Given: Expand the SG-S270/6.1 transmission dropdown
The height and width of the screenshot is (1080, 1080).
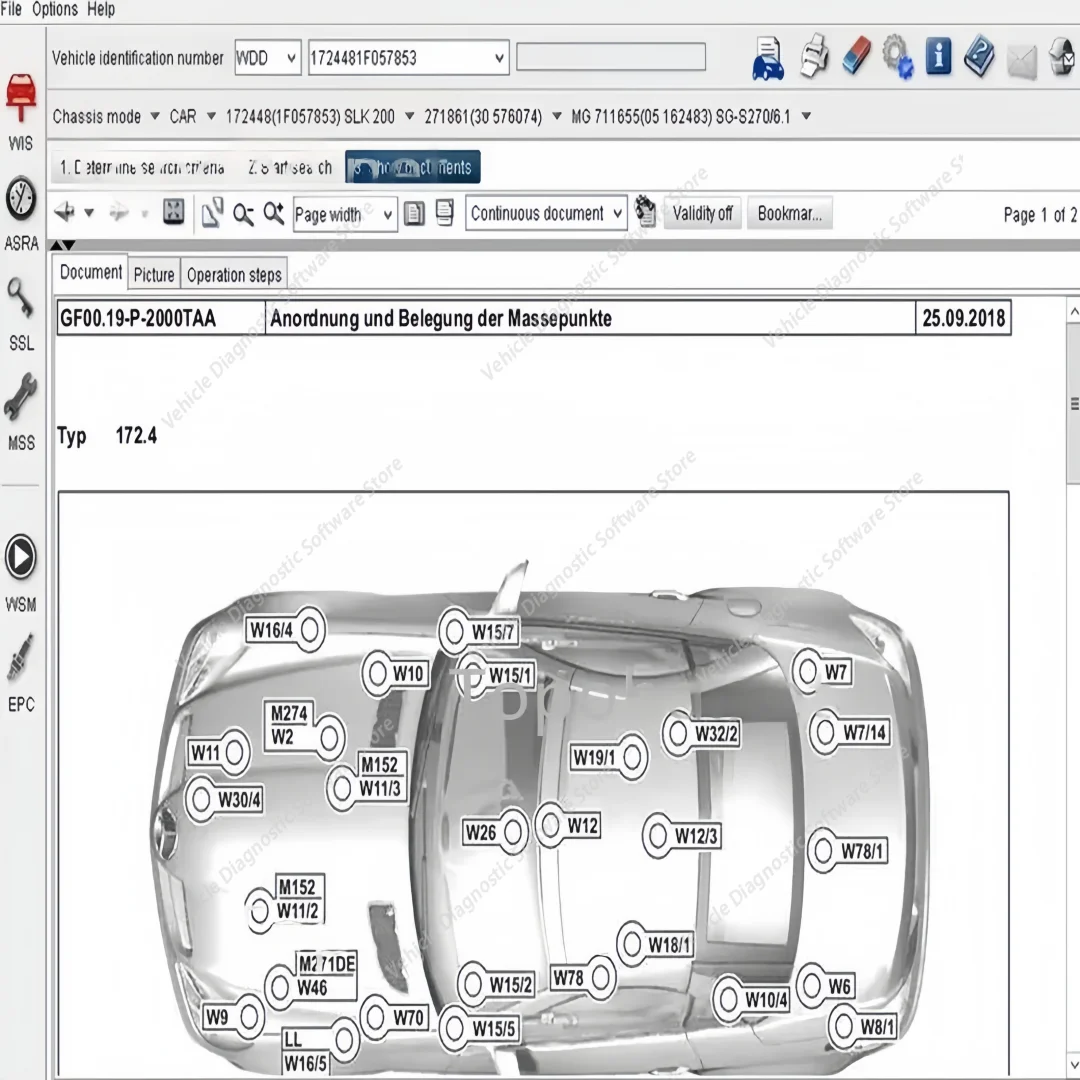Looking at the screenshot, I should point(806,116).
